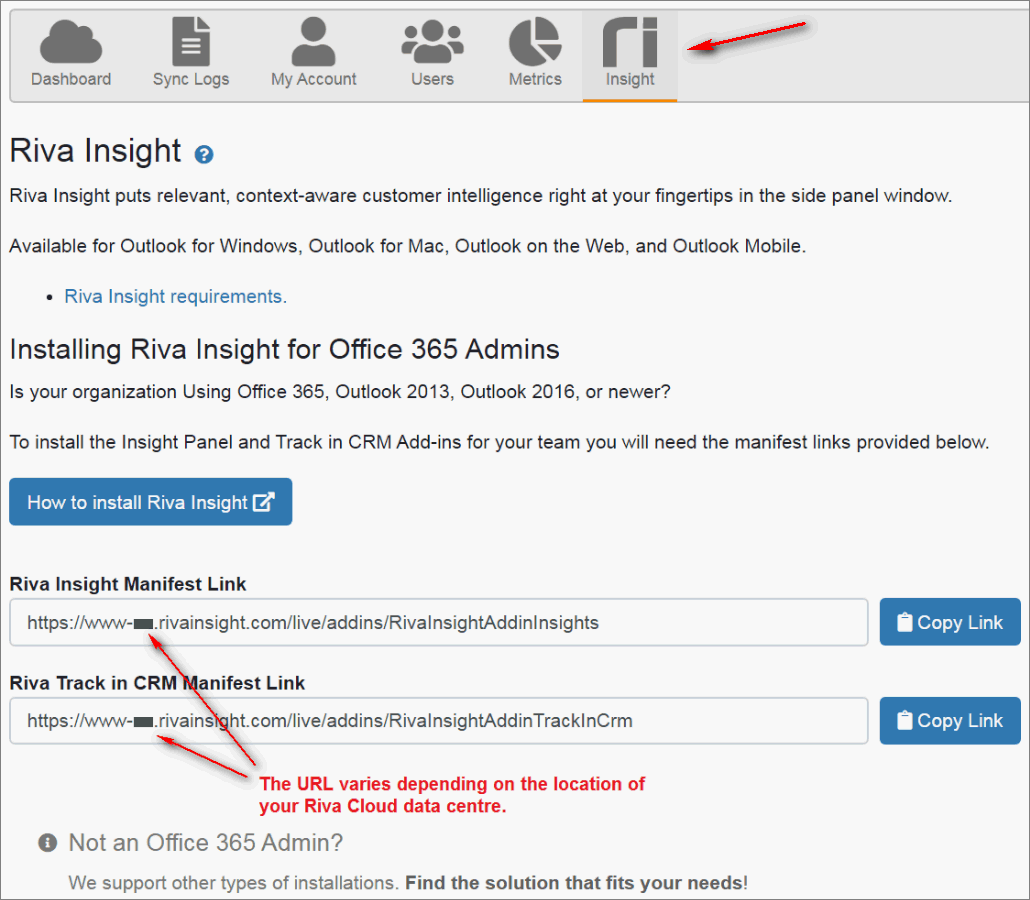Switch to the Sync Logs tab label
The image size is (1030, 900).
191,79
